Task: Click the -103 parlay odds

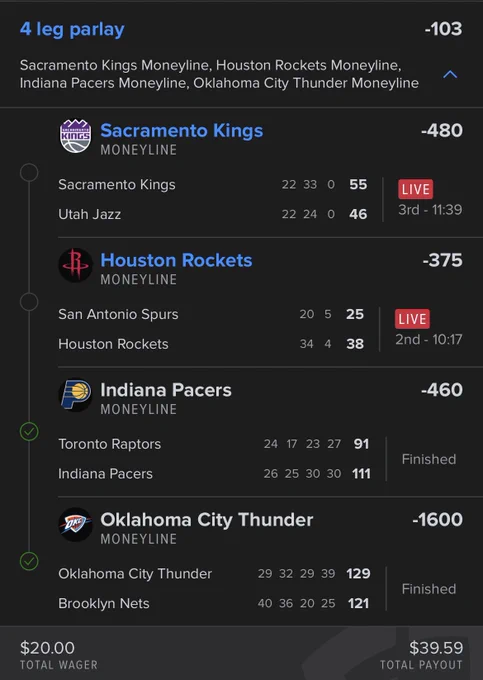Action: pos(443,29)
